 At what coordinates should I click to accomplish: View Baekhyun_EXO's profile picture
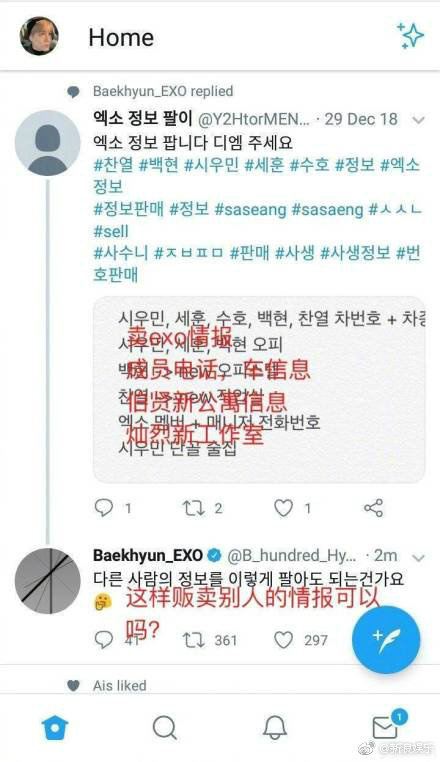48,581
